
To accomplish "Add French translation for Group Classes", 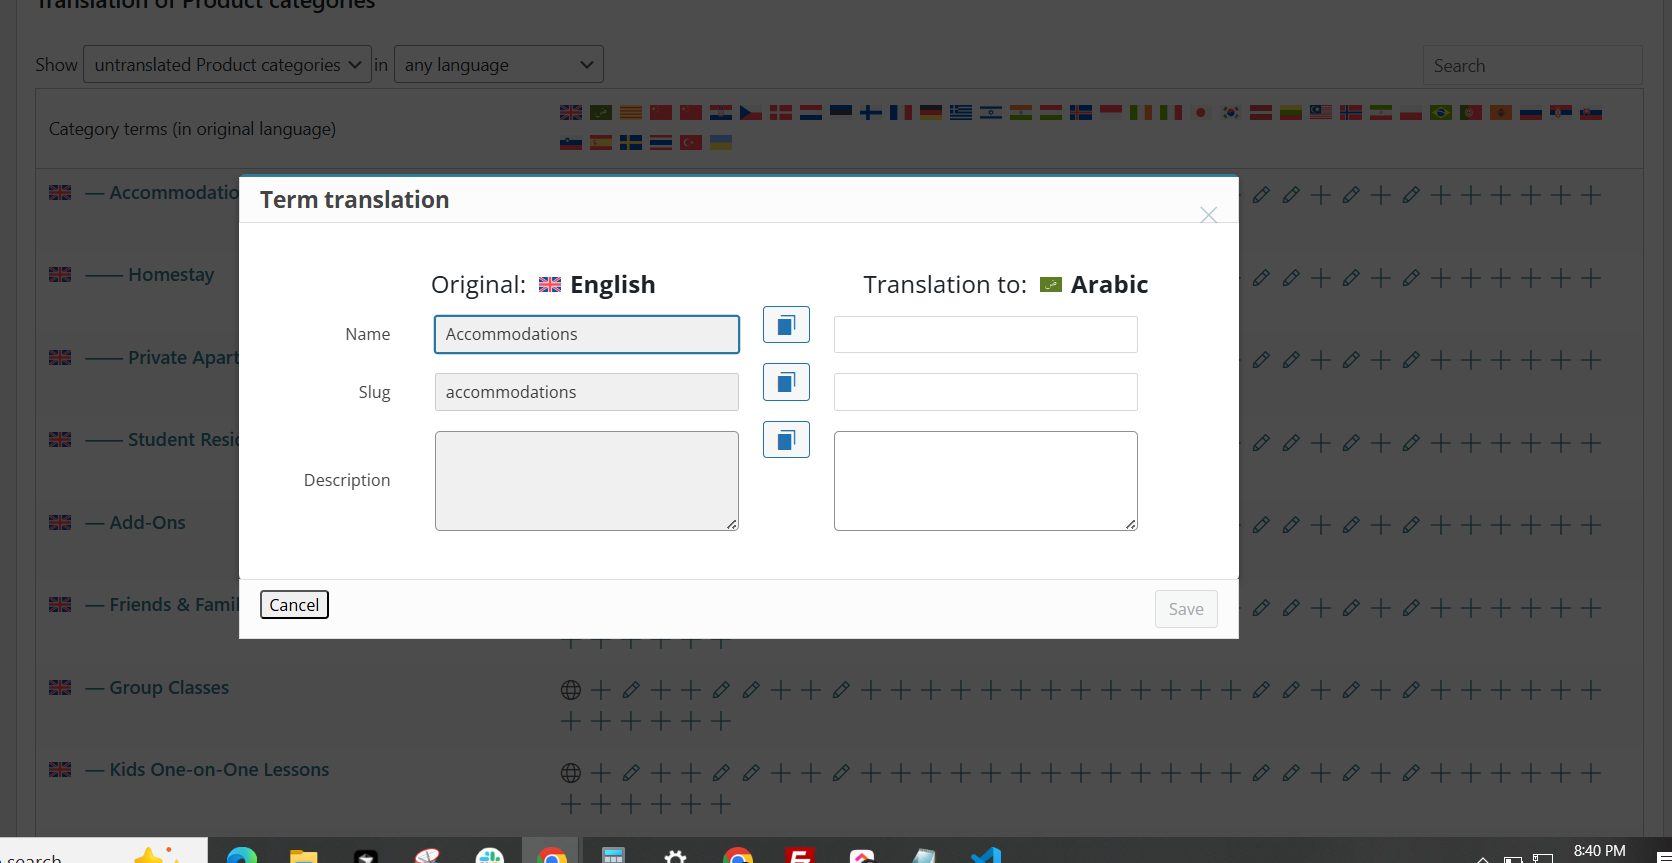I will point(901,690).
